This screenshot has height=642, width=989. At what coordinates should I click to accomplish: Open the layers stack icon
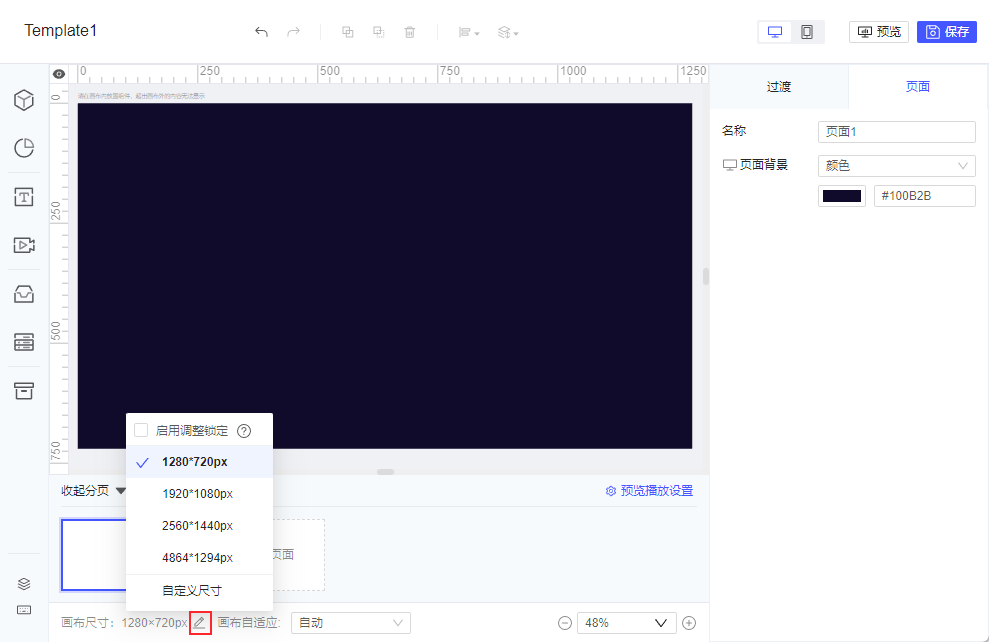click(x=24, y=583)
